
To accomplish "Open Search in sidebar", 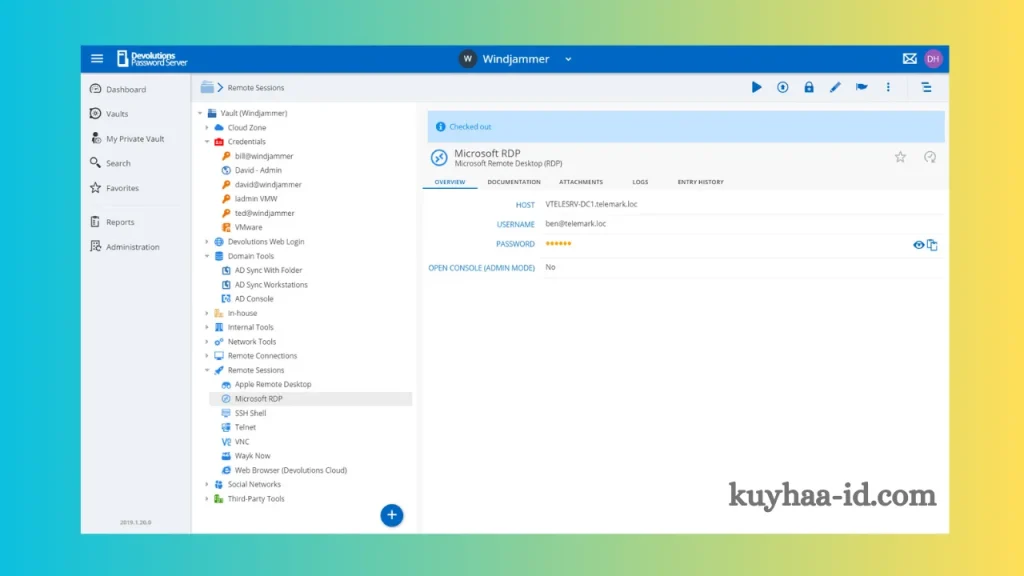I will 118,163.
